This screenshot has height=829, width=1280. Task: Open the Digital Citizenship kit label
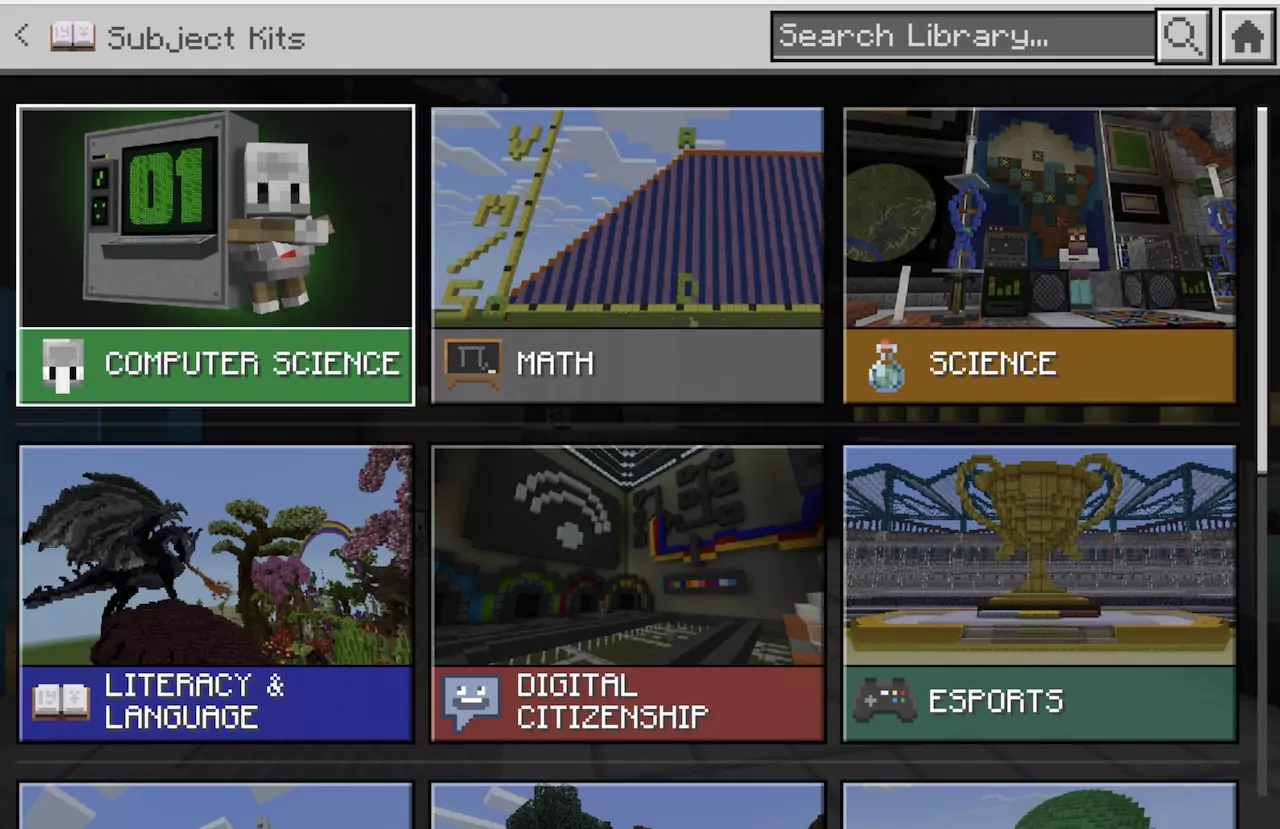pyautogui.click(x=612, y=701)
